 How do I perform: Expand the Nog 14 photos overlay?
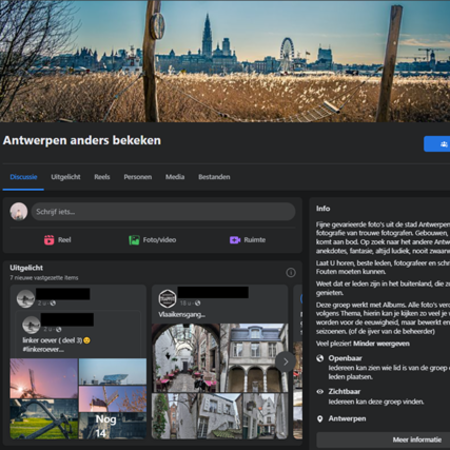[x=113, y=426]
